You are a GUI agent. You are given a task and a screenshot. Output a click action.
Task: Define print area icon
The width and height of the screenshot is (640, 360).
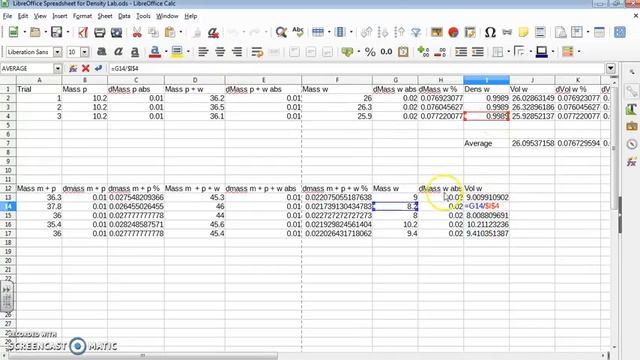pyautogui.click(x=560, y=32)
